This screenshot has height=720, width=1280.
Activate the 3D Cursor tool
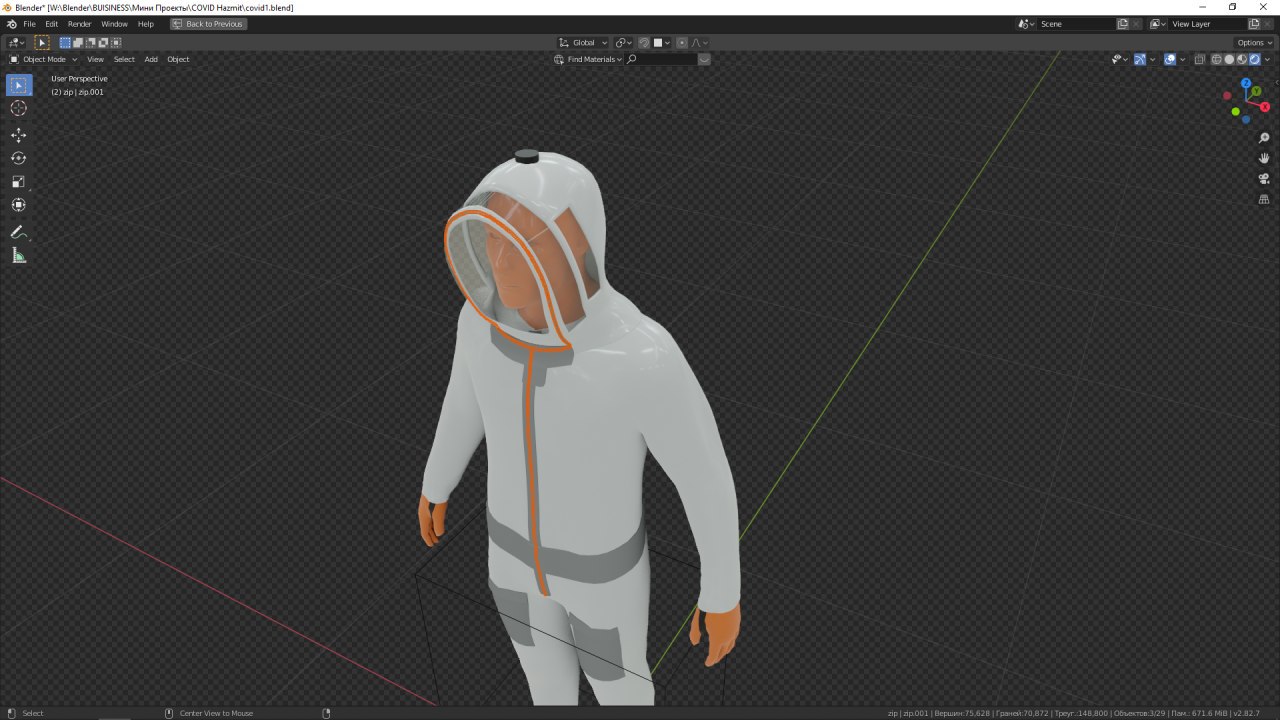[x=18, y=107]
